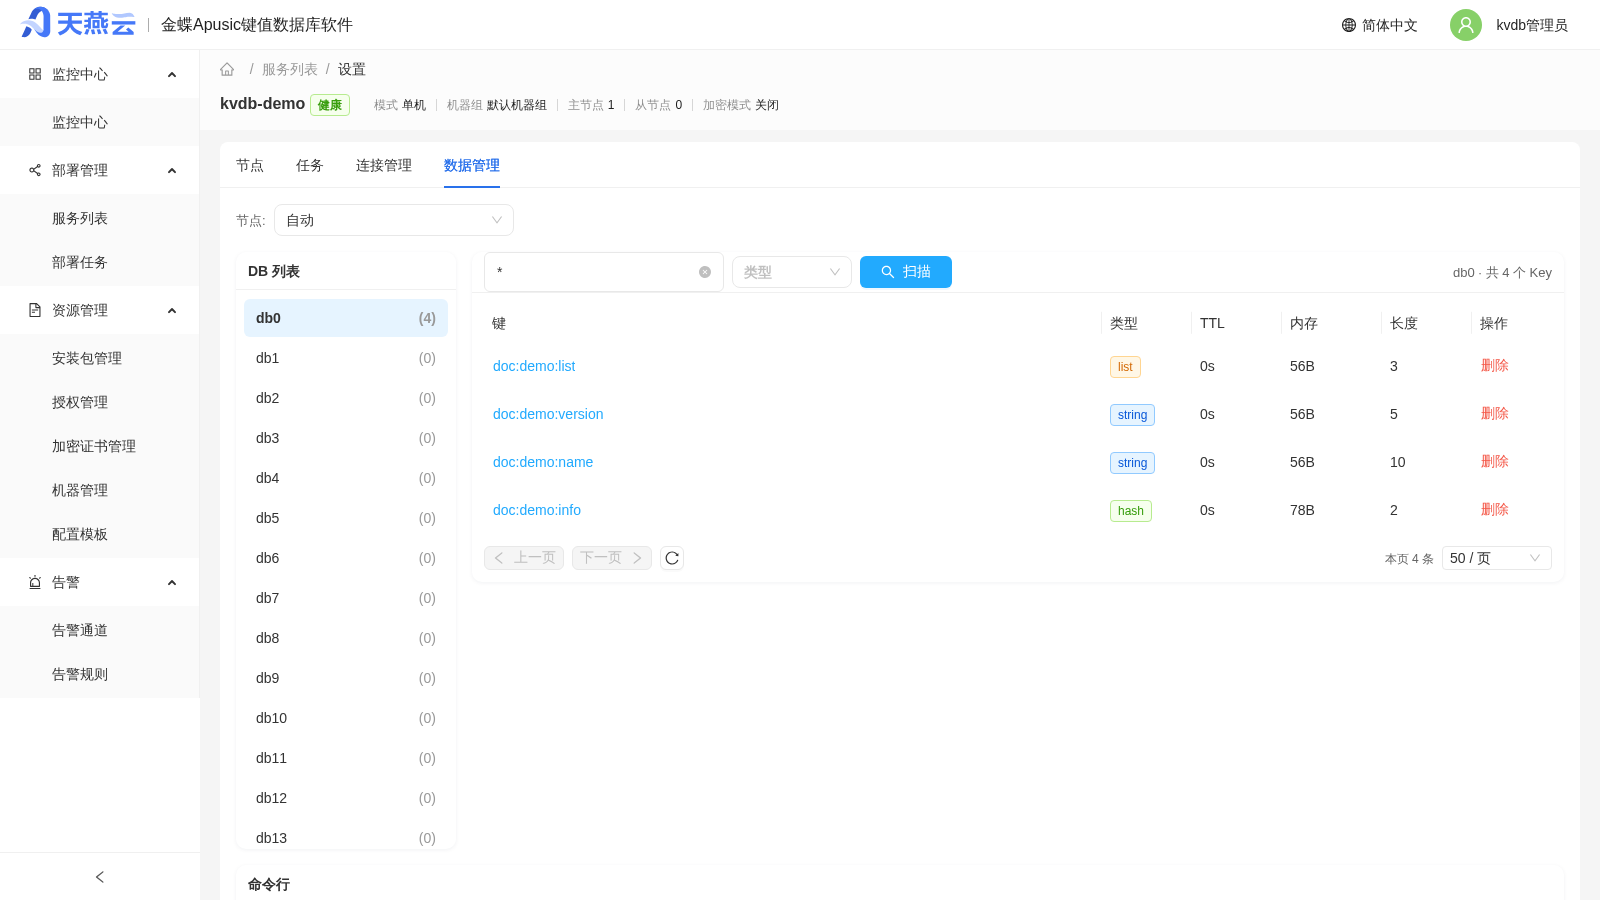The image size is (1600, 900).
Task: Collapse the sidebar with the left arrow
Action: point(100,877)
